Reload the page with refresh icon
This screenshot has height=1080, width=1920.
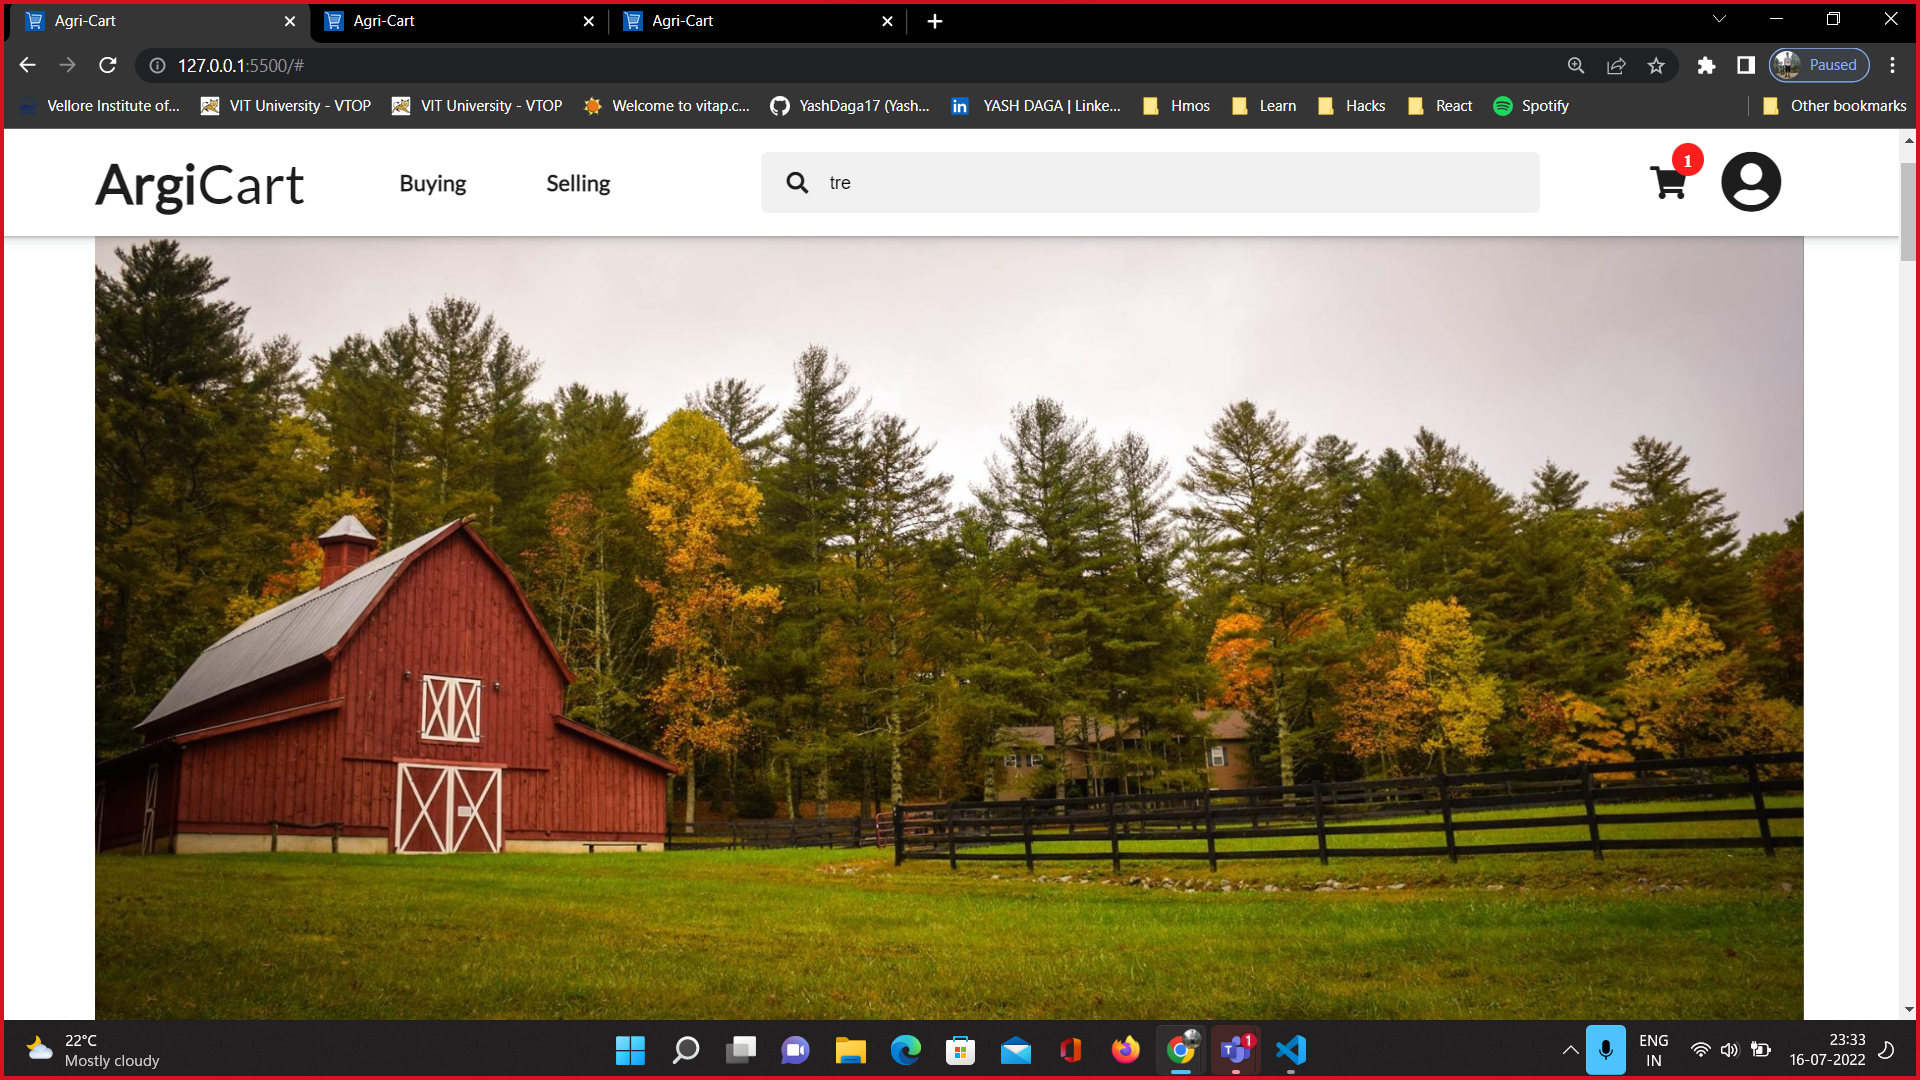(x=108, y=65)
